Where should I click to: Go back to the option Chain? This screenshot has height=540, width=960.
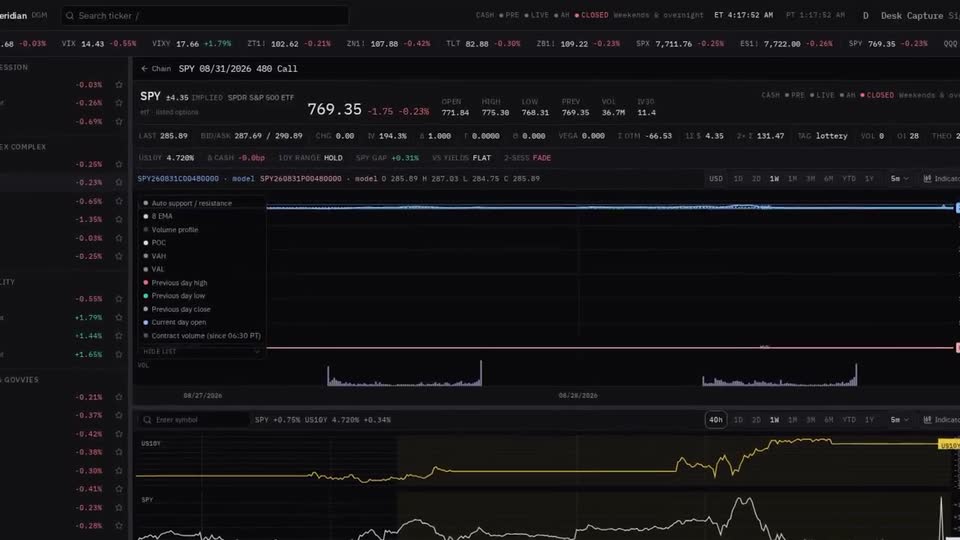point(156,69)
